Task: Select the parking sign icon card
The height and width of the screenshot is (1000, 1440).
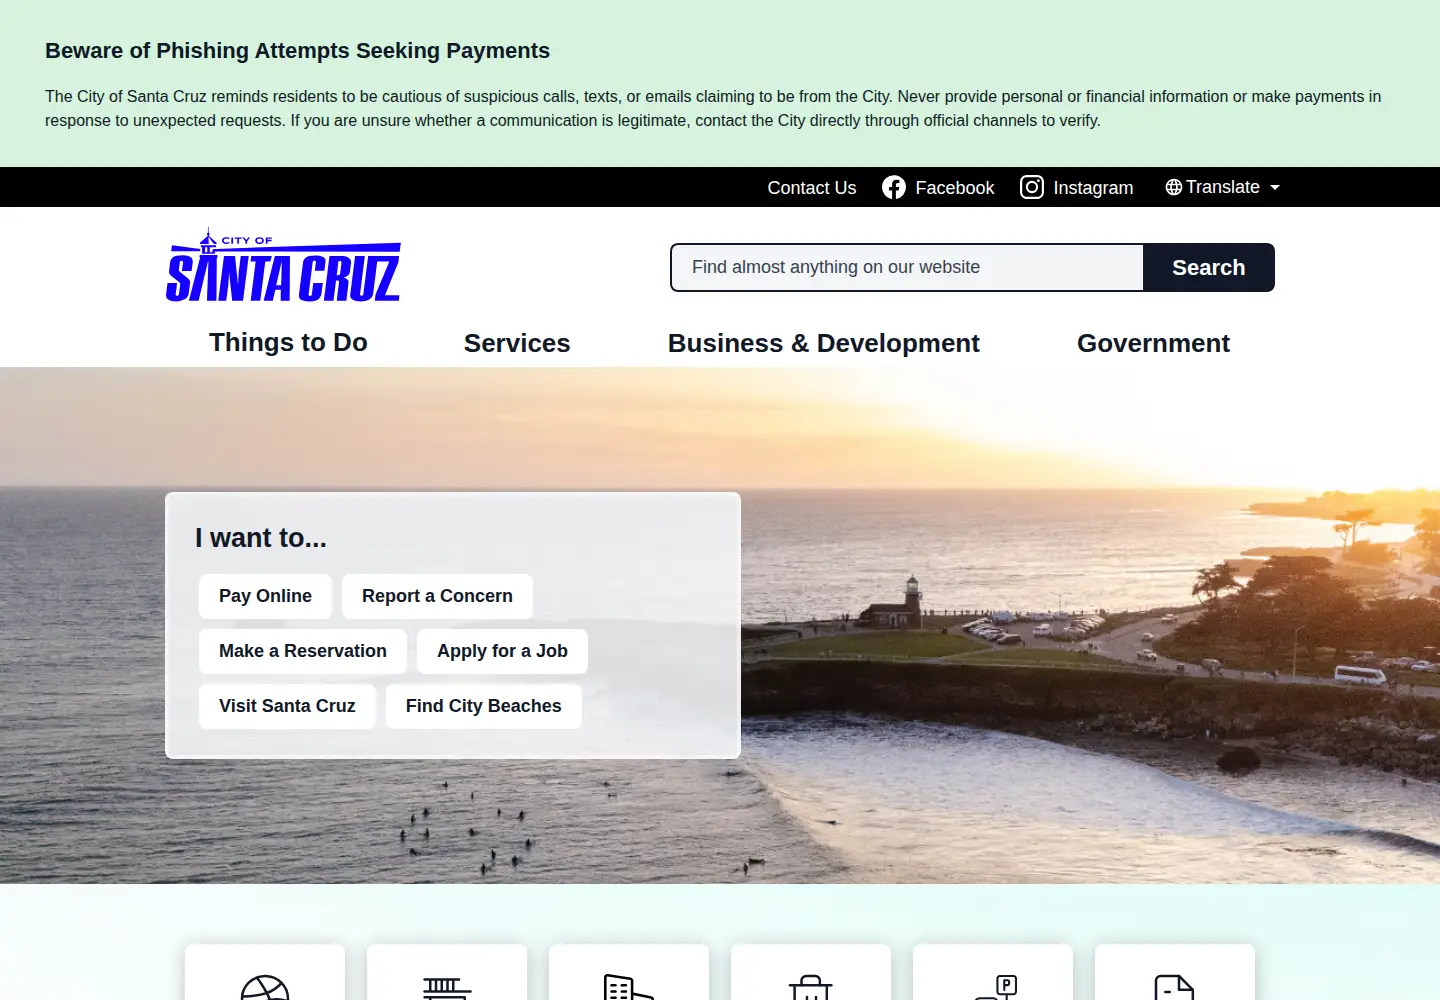Action: pos(993,972)
